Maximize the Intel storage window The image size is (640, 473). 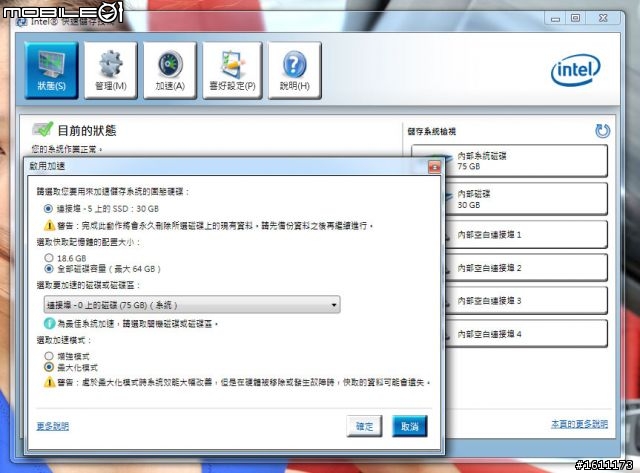point(576,18)
